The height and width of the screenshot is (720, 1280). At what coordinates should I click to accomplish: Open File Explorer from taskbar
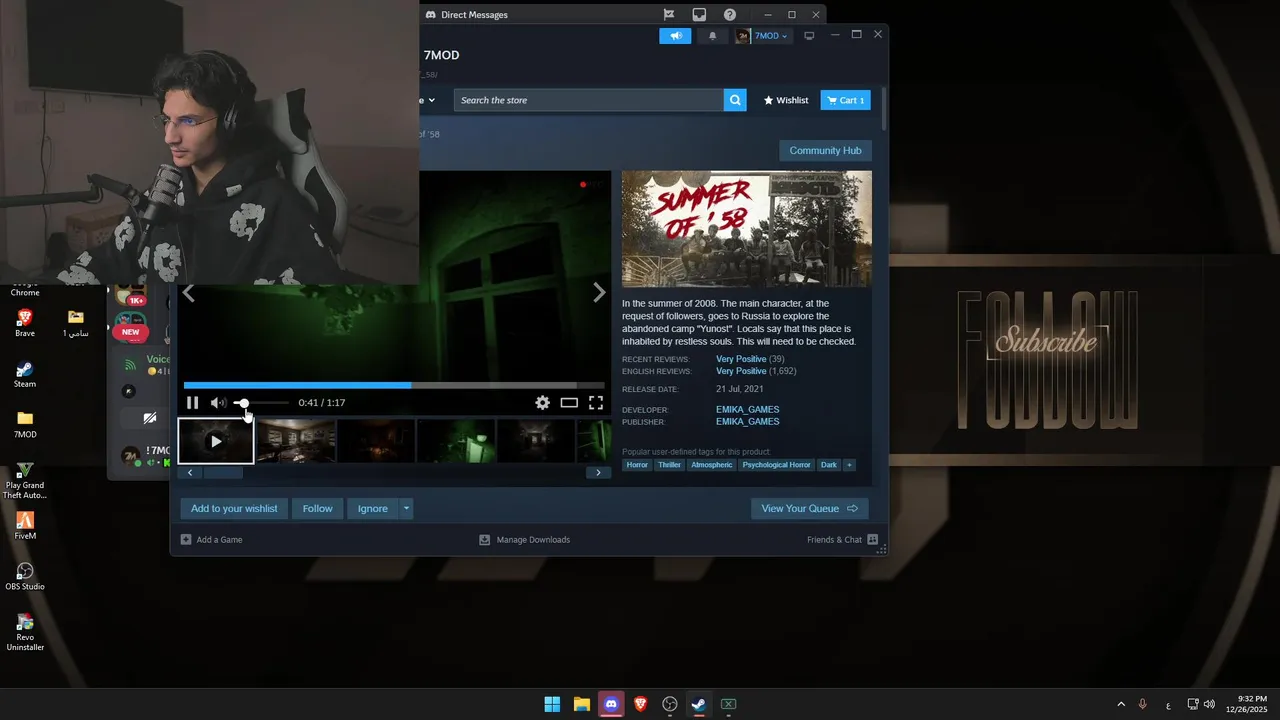point(581,704)
